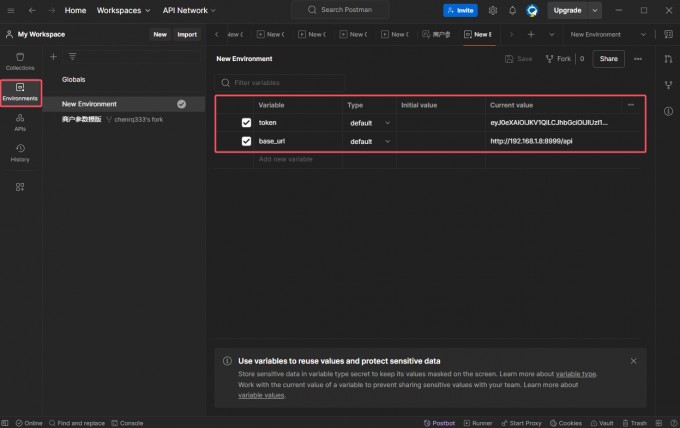Open Runner in status bar
The height and width of the screenshot is (428, 680).
click(x=477, y=423)
